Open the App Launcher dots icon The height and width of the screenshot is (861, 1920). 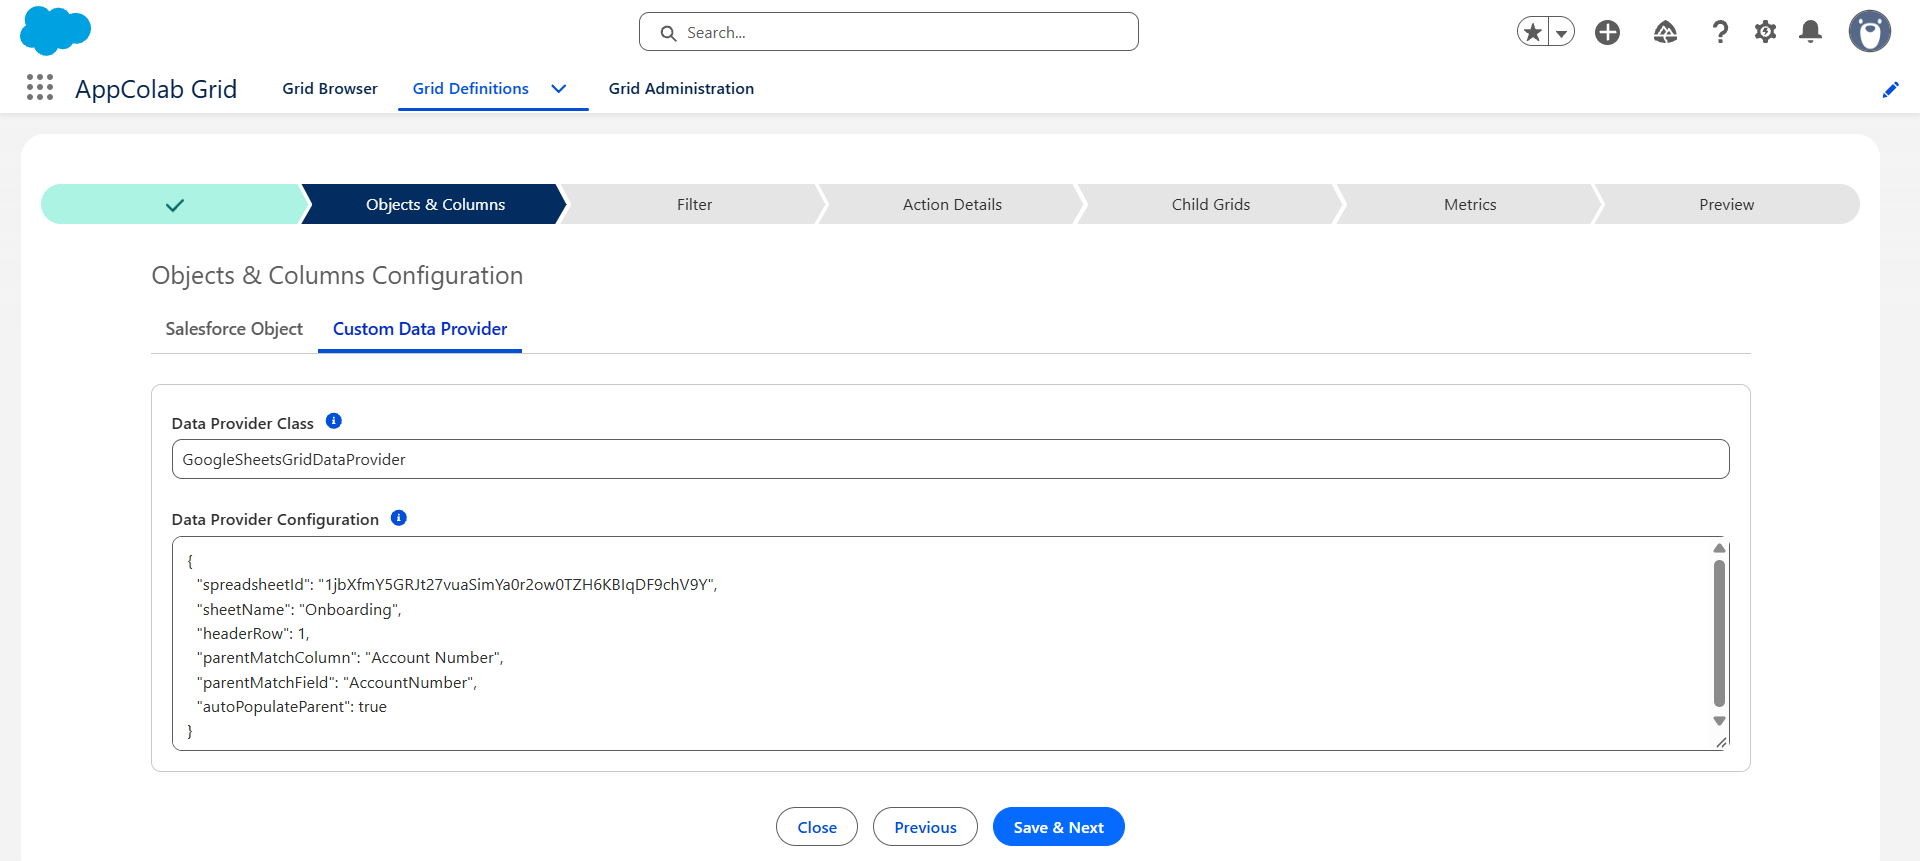[40, 88]
